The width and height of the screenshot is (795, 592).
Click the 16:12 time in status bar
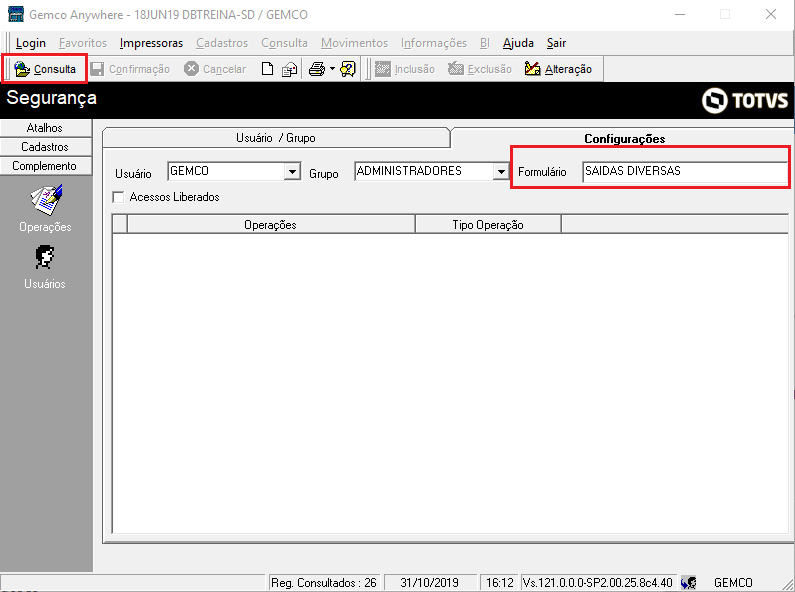pos(499,582)
